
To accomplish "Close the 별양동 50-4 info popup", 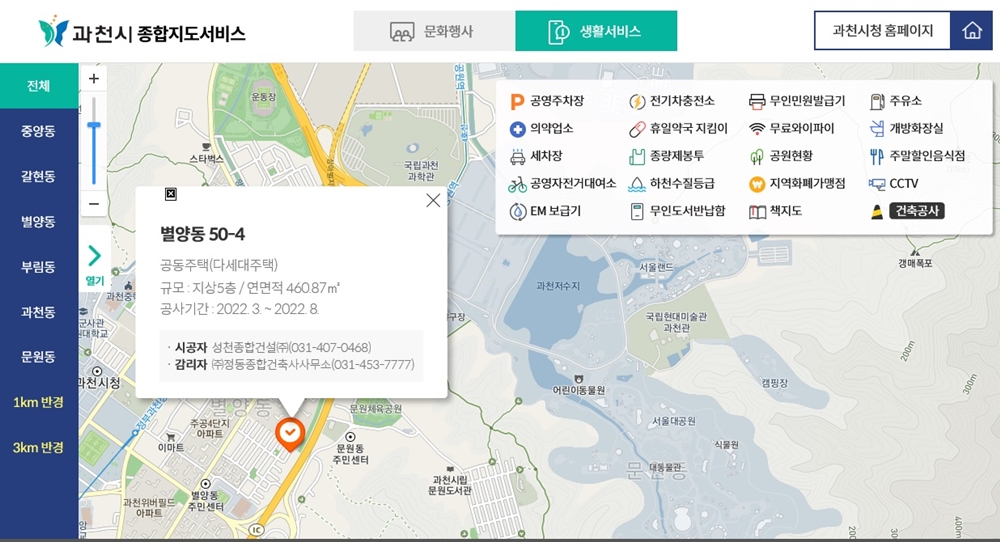I will coord(433,200).
